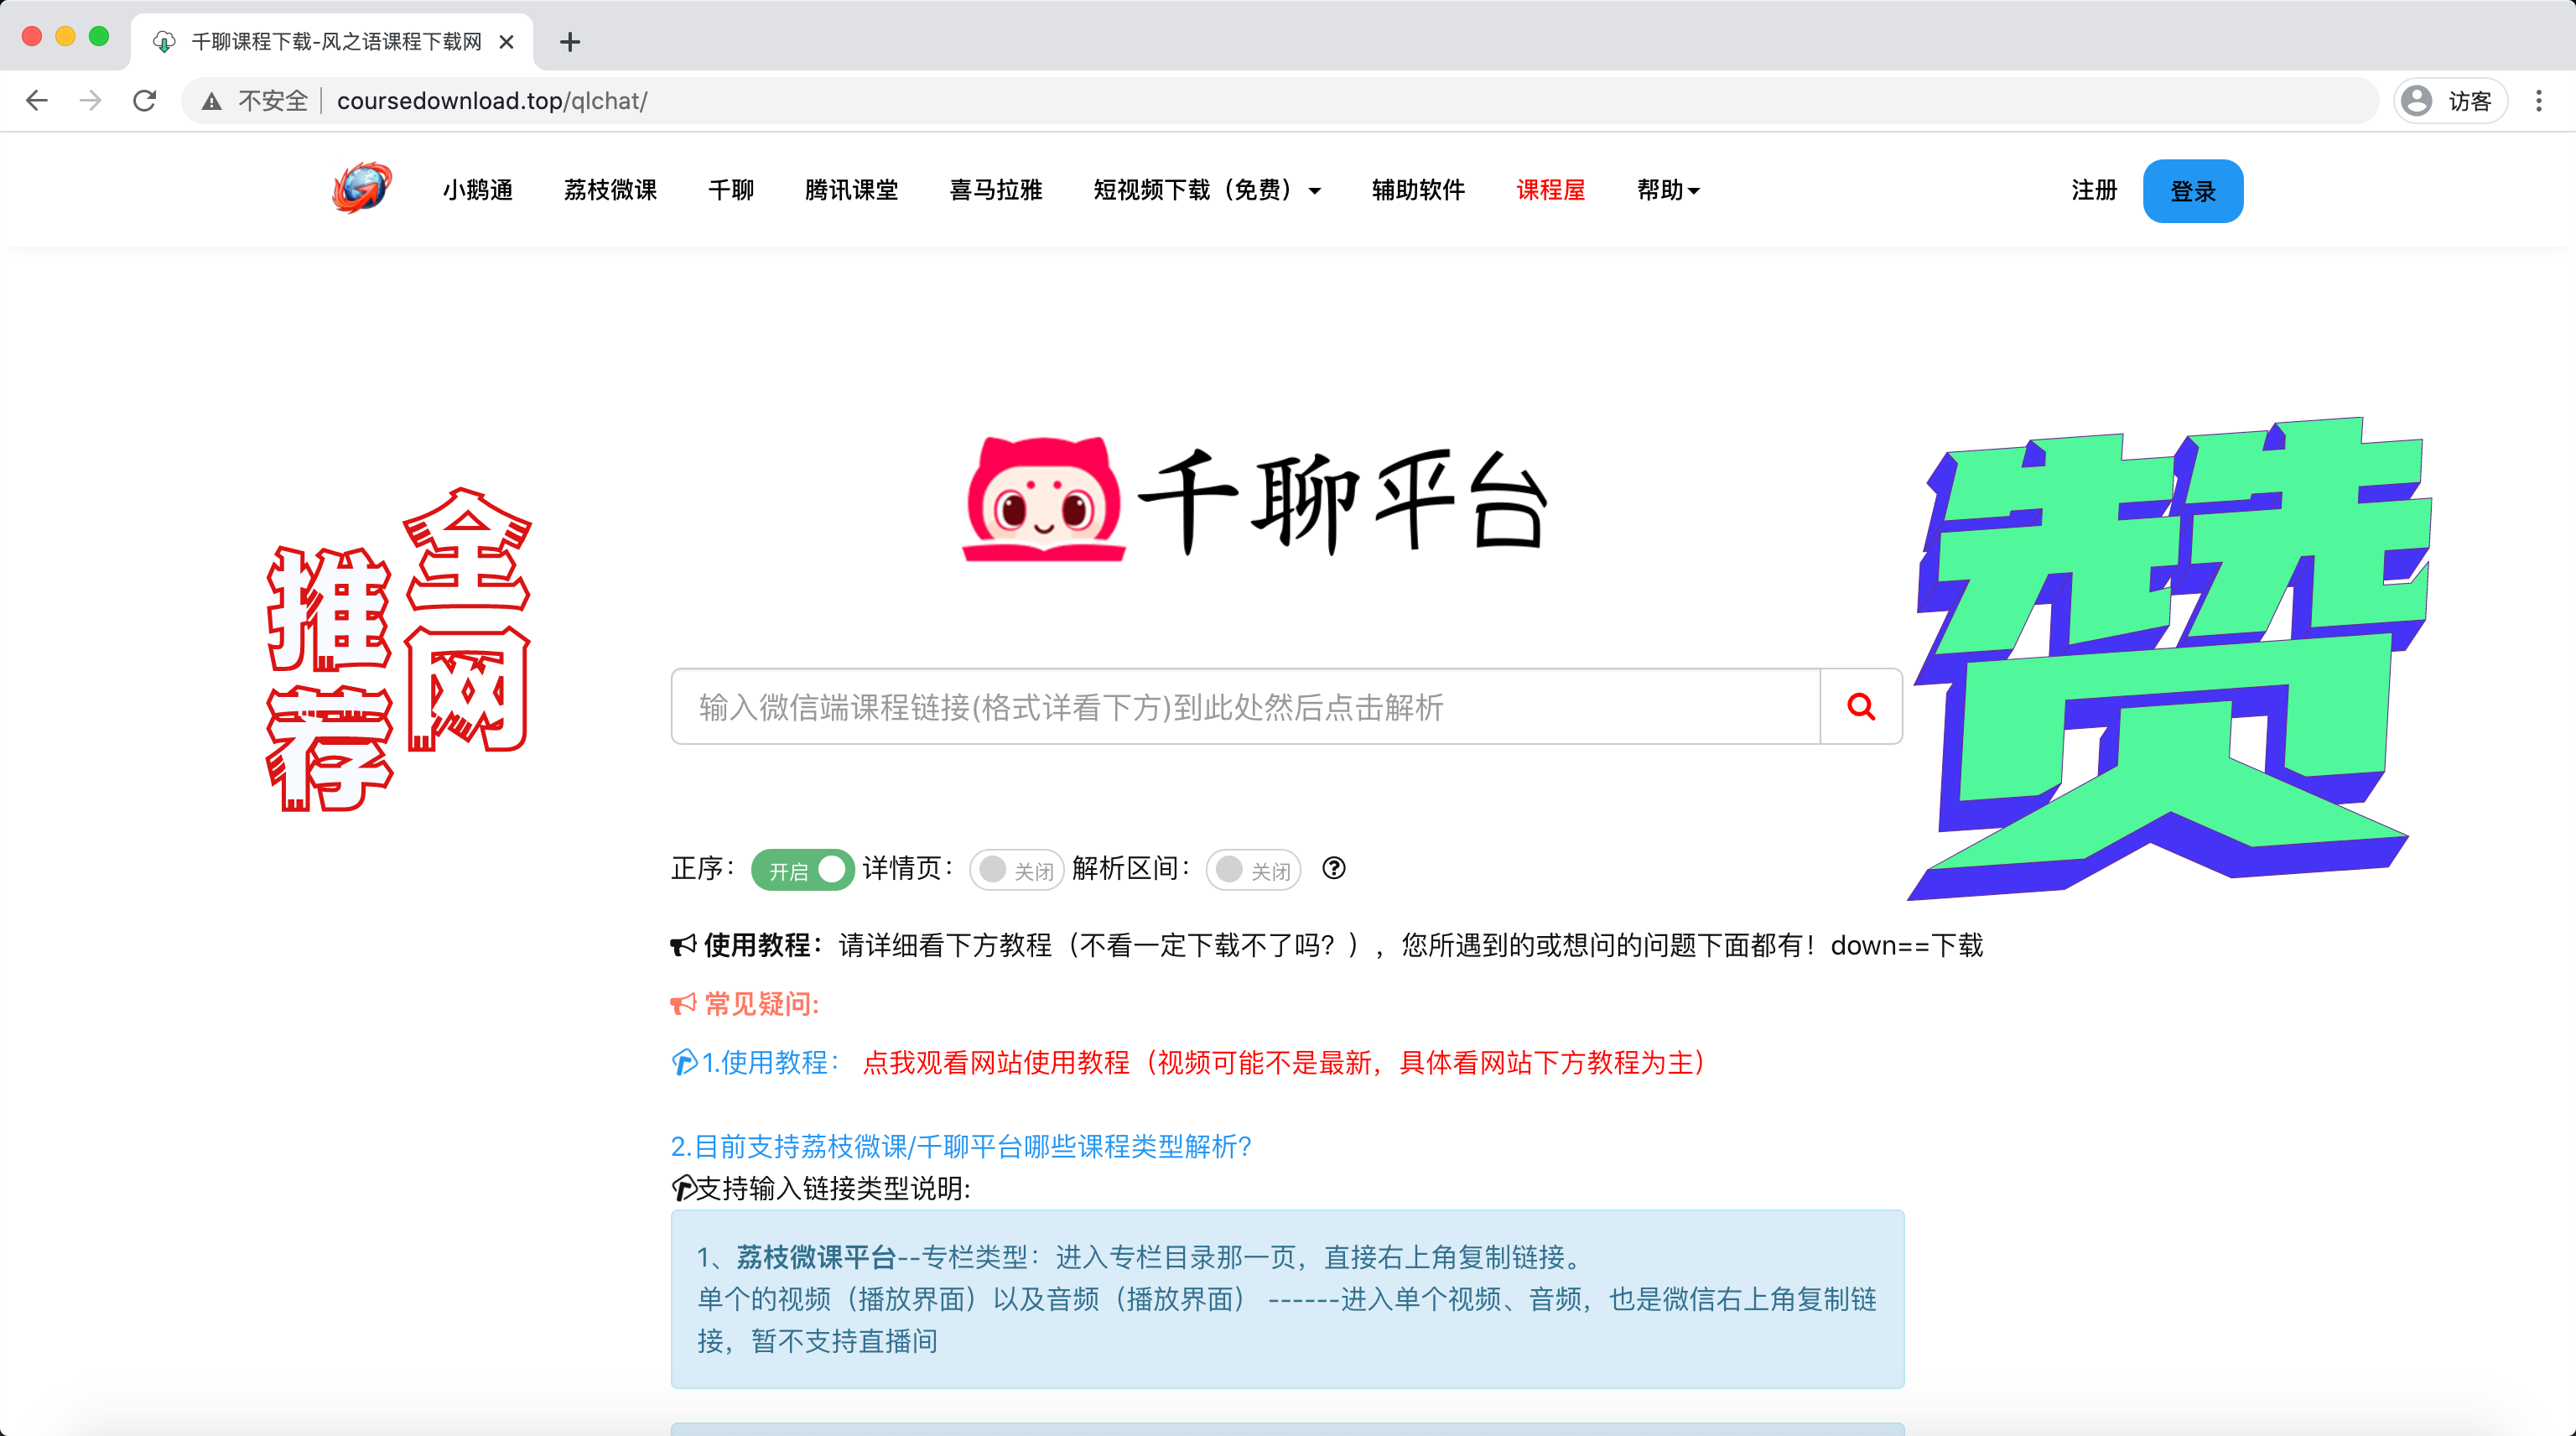Viewport: 2576px width, 1436px height.
Task: Open a new tab with plus icon
Action: point(570,42)
